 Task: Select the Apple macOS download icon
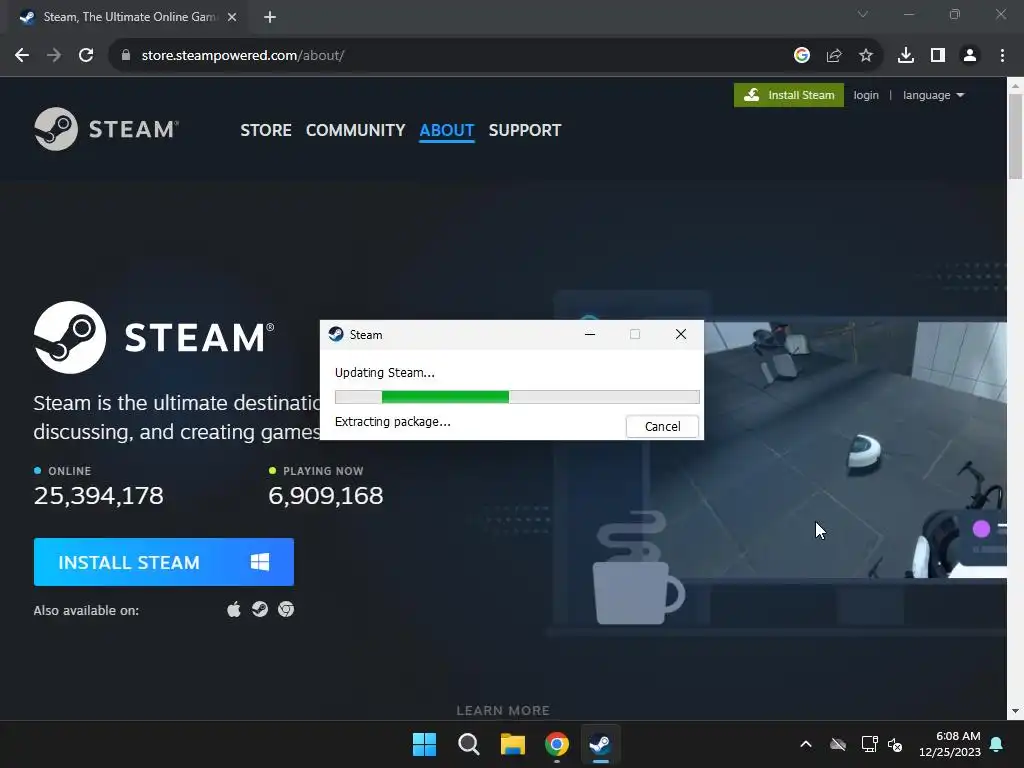click(x=234, y=610)
